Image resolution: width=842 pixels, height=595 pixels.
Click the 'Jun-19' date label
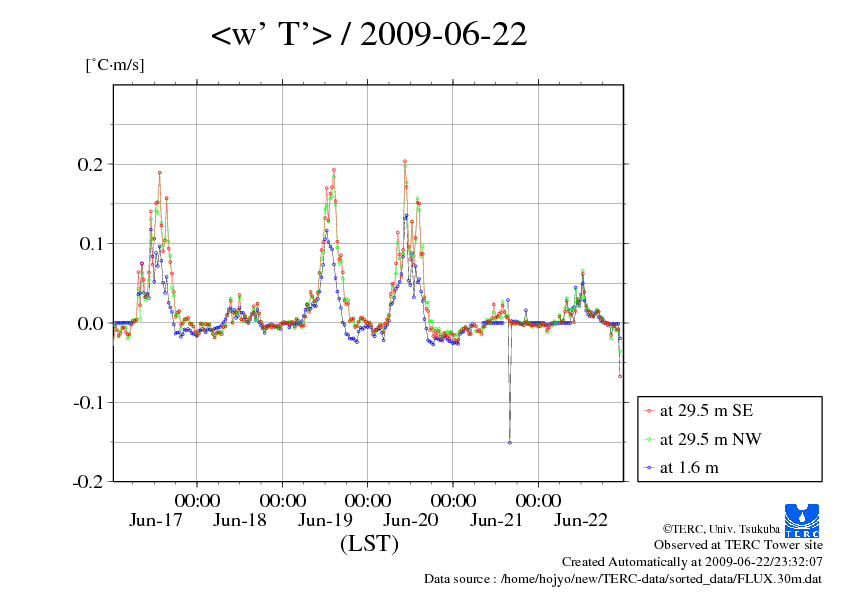[325, 520]
